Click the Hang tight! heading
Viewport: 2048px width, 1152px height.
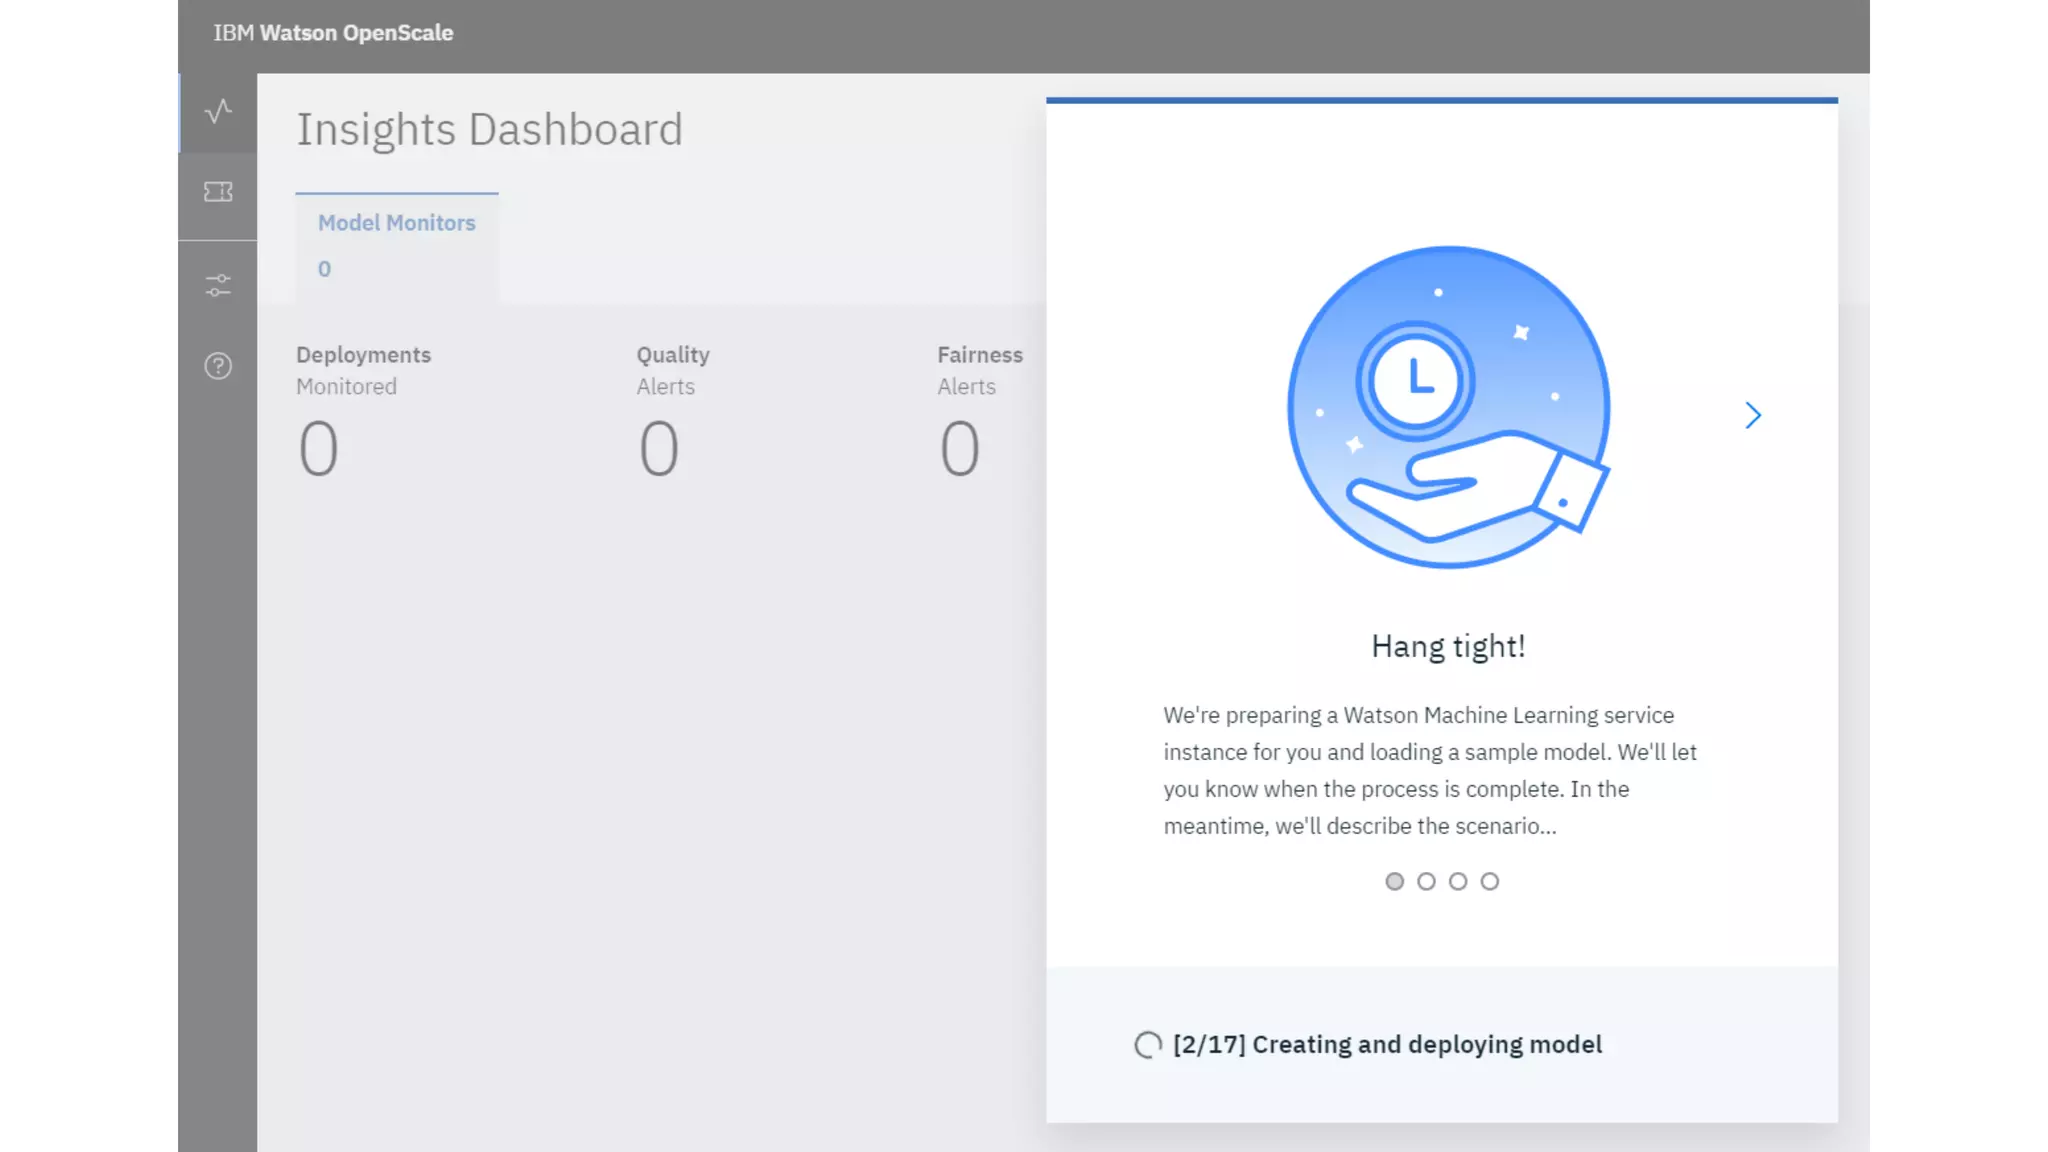pos(1447,647)
